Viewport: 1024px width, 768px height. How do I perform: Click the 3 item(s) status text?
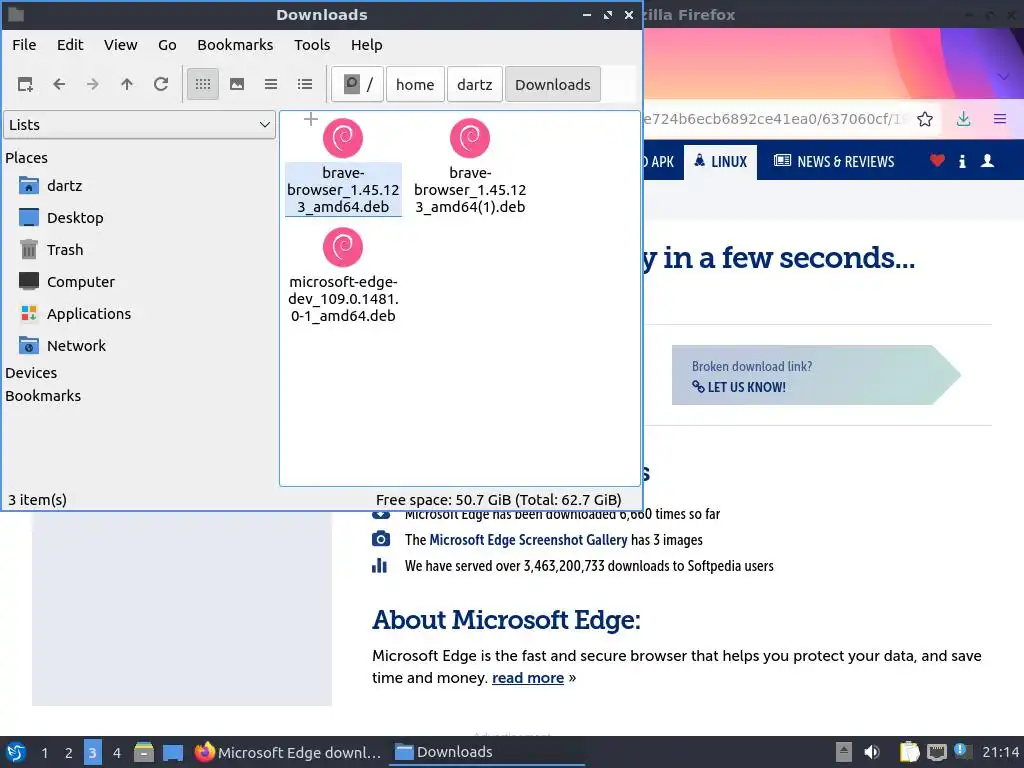coord(37,500)
